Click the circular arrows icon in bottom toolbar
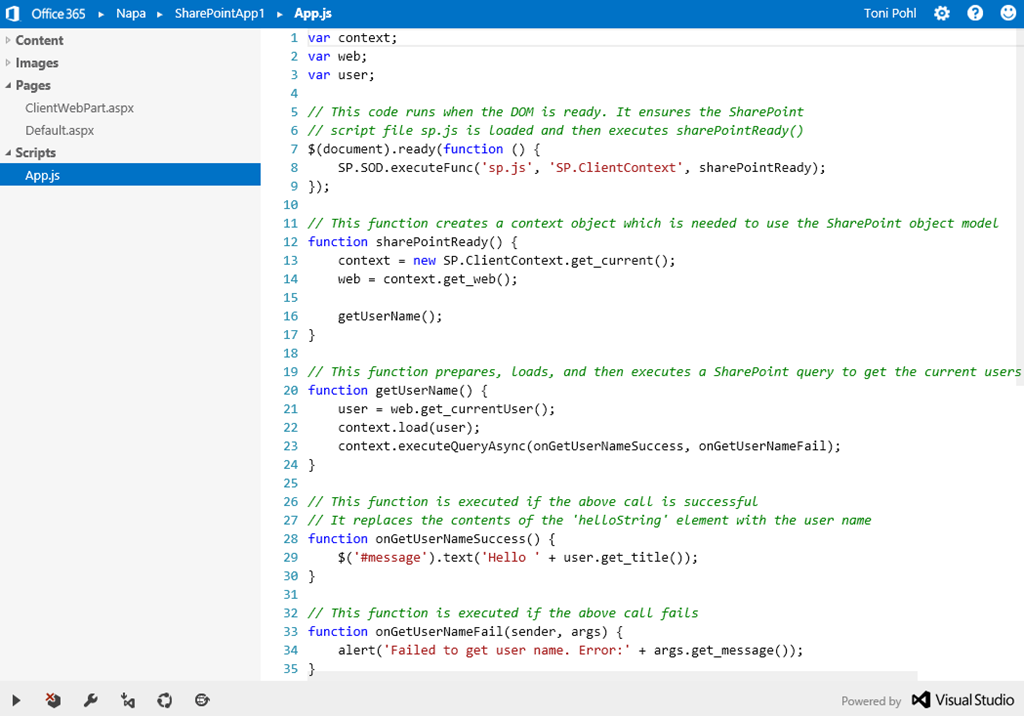Viewport: 1024px width, 716px height. tap(165, 701)
